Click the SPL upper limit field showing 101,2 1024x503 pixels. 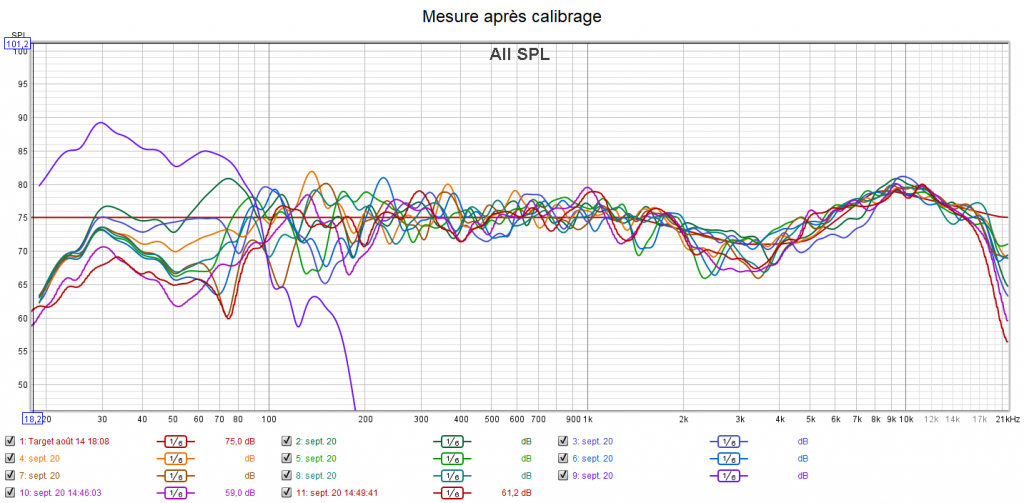(18, 44)
